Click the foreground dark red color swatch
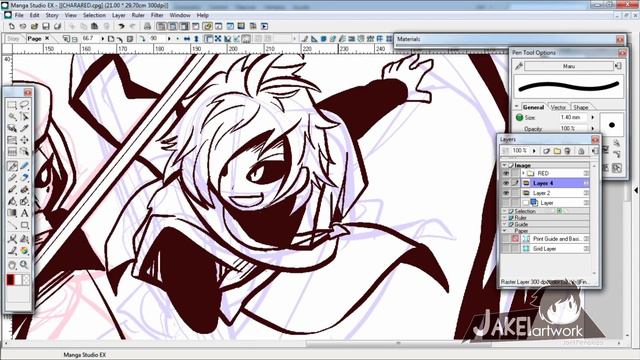The image size is (640, 360). pos(10,280)
